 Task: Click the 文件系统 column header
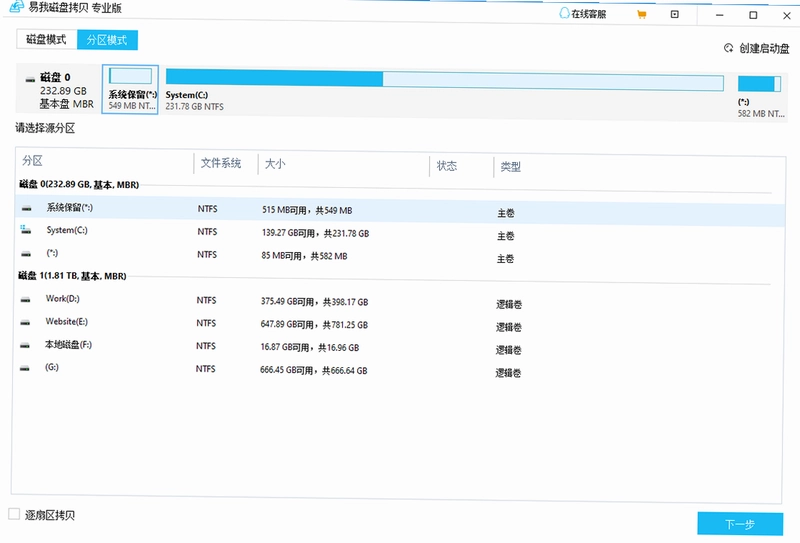(x=220, y=163)
